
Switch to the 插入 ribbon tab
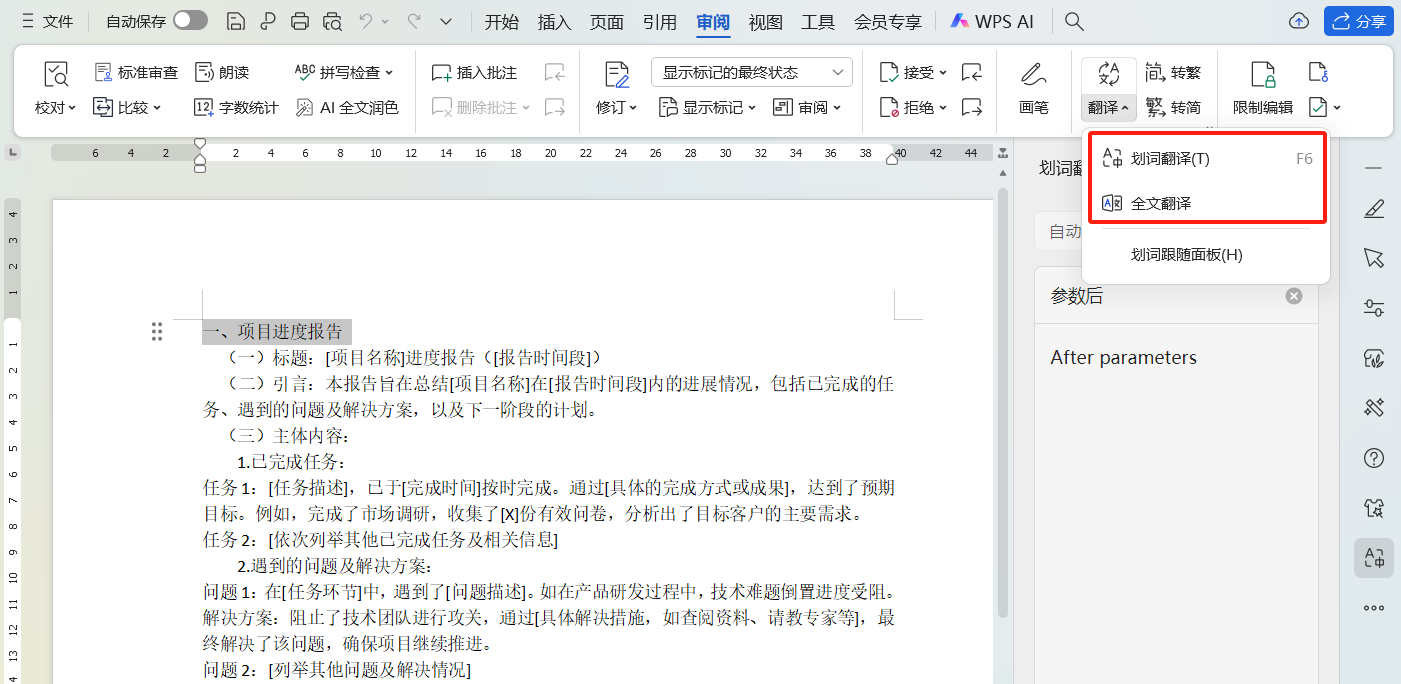pyautogui.click(x=554, y=21)
